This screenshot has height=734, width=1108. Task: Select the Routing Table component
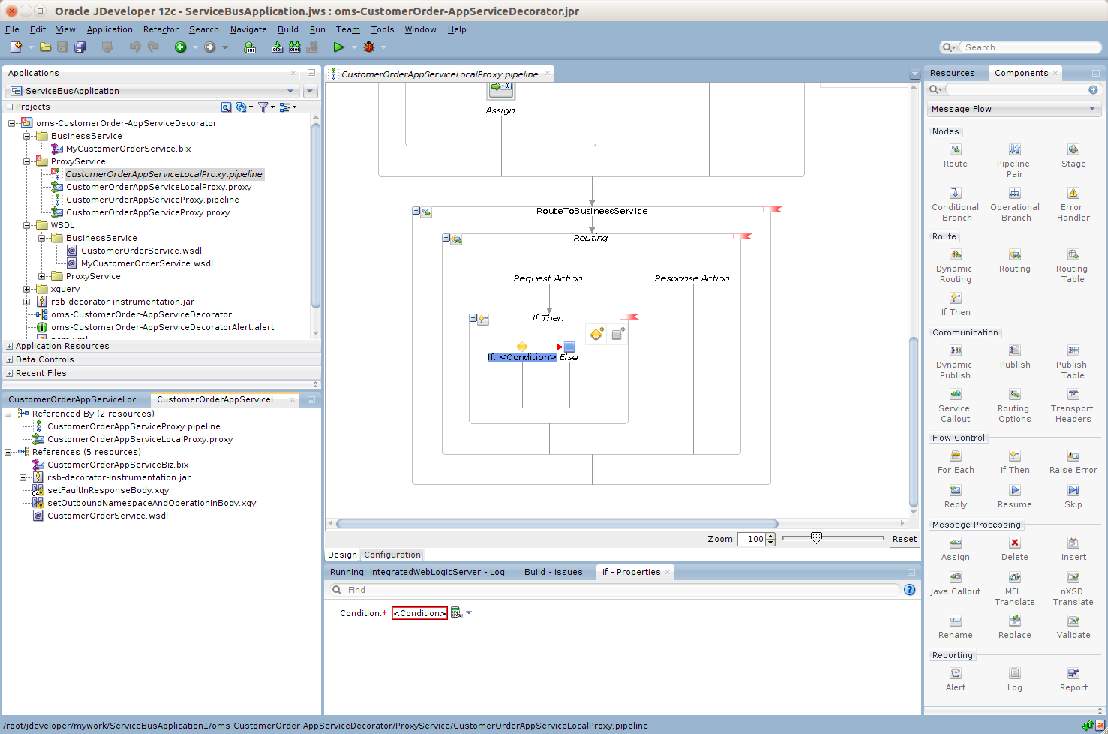[1072, 266]
